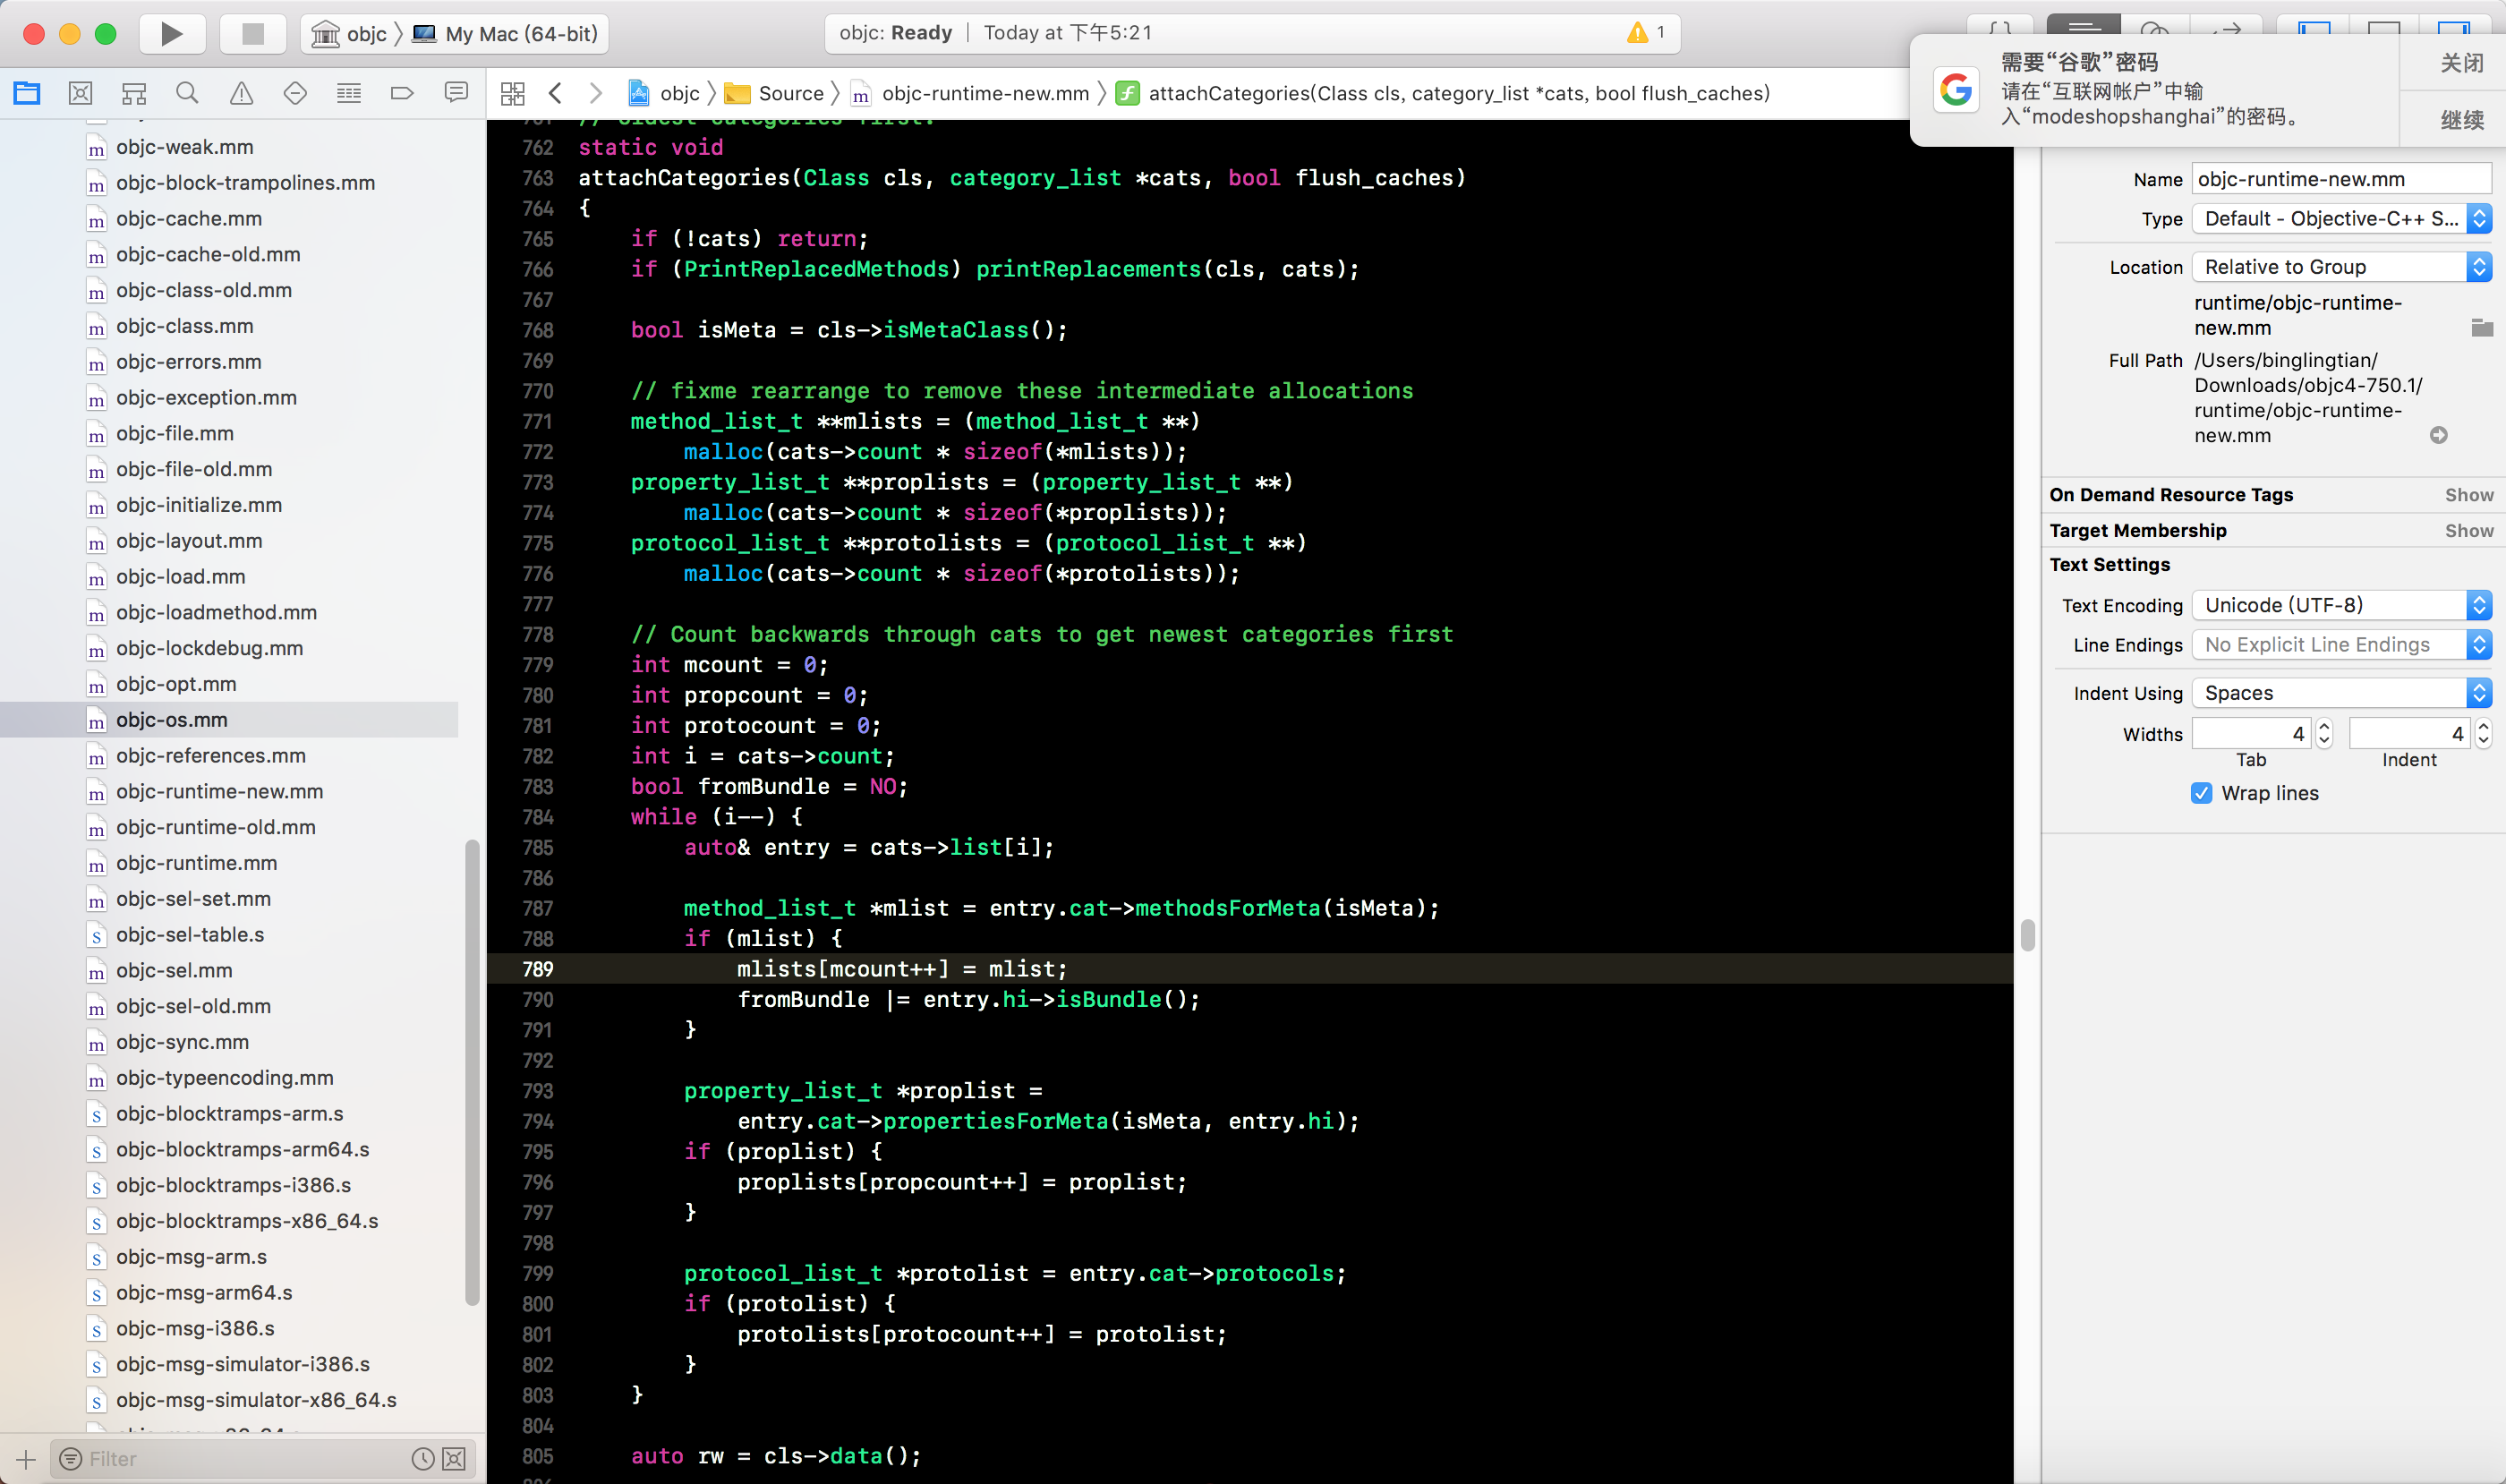
Task: Click the Run (play) button
Action: 171,34
